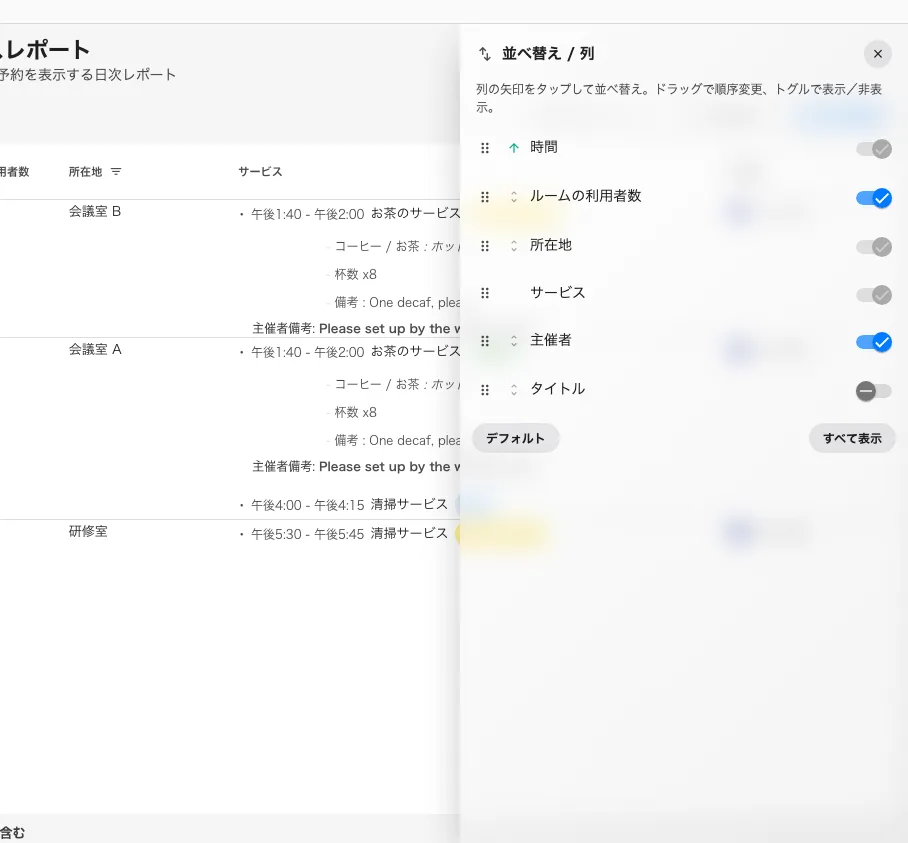This screenshot has height=843, width=908.
Task: Turn off the ルームの利用者数 column toggle
Action: tap(874, 198)
